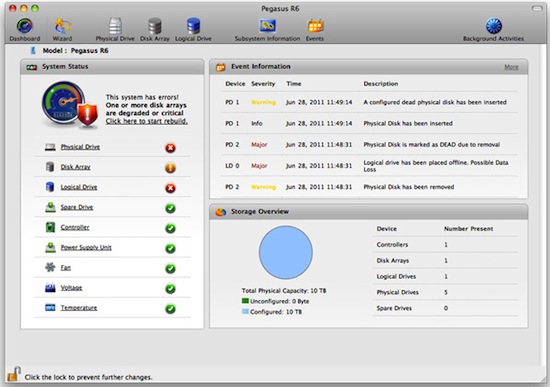Click the System Status panel header icon

(x=32, y=67)
